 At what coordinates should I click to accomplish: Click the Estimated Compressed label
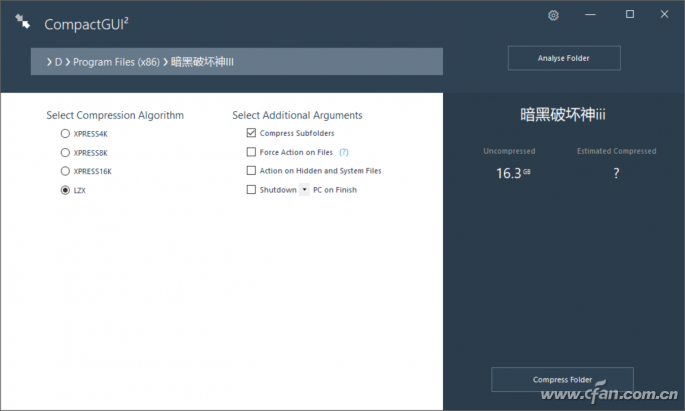[616, 151]
